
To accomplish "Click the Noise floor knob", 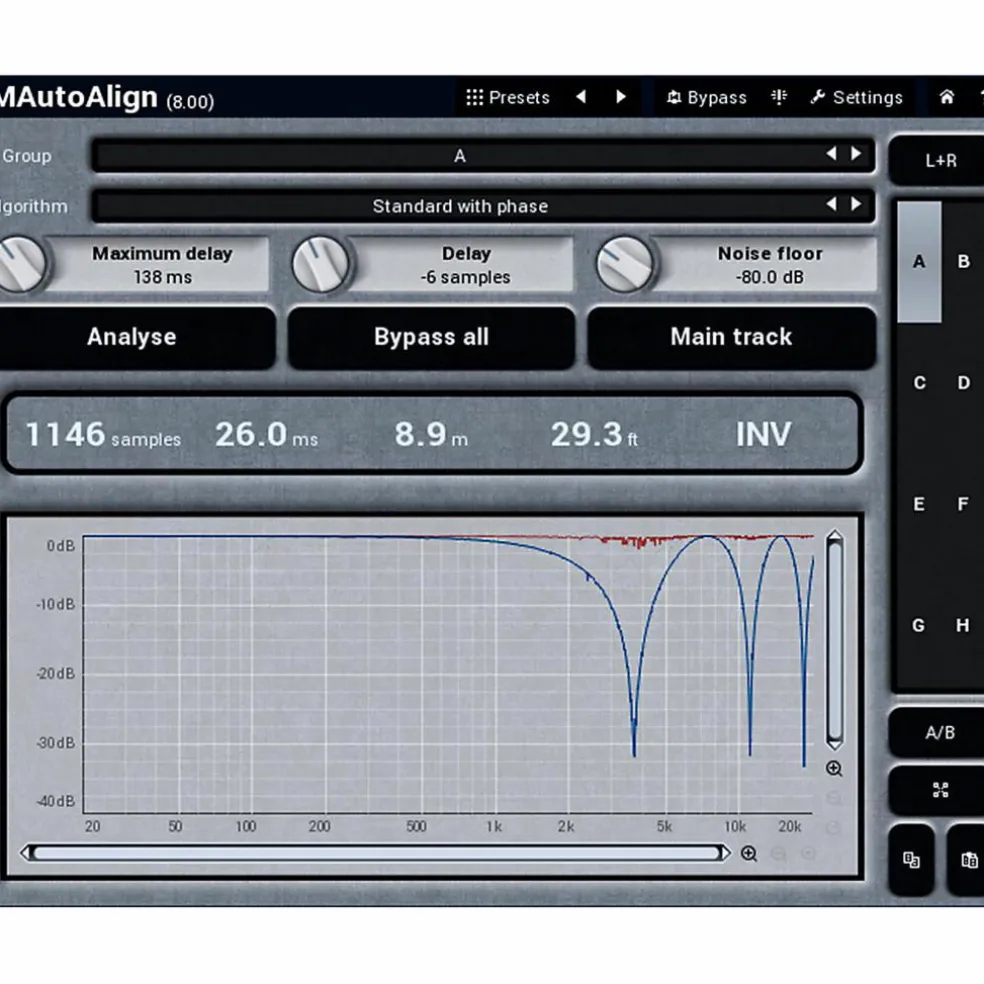I will 624,264.
